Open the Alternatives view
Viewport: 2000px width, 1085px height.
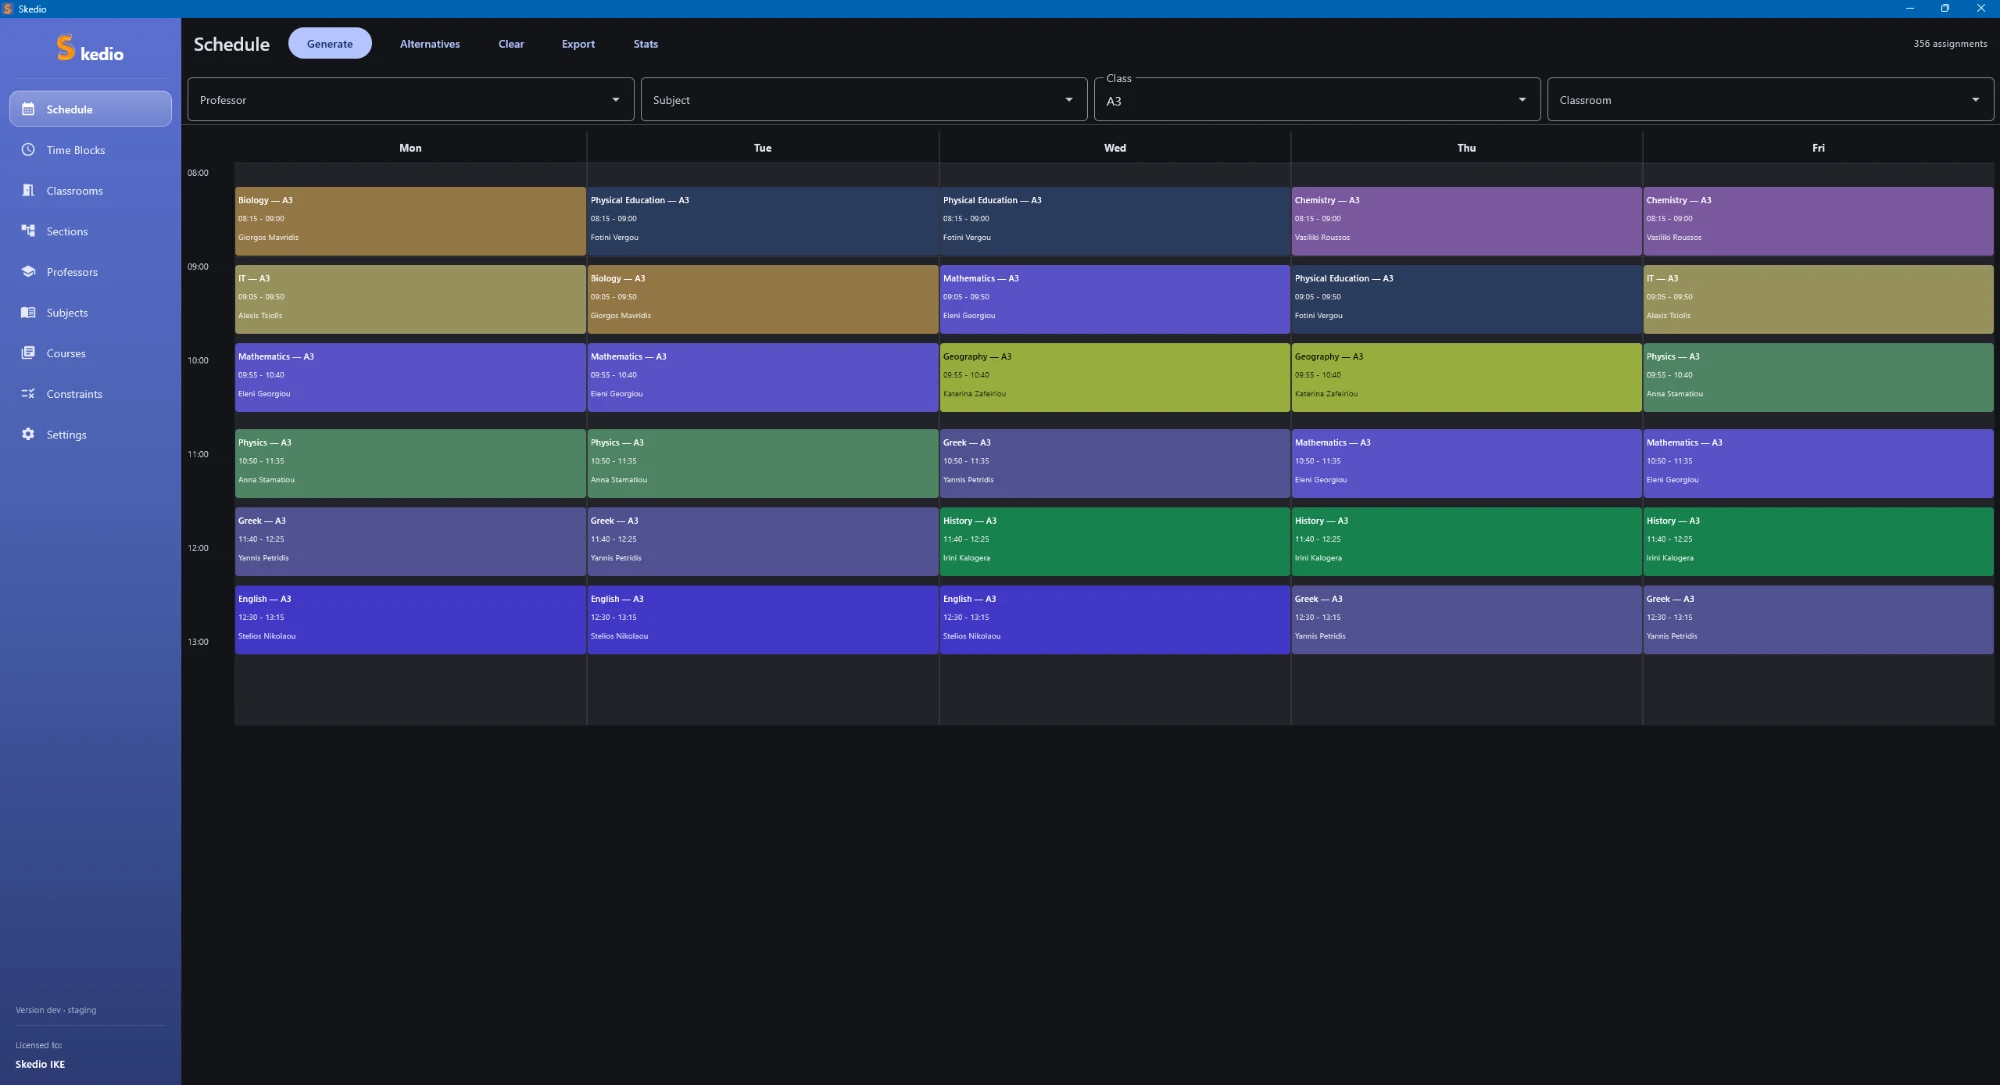430,44
